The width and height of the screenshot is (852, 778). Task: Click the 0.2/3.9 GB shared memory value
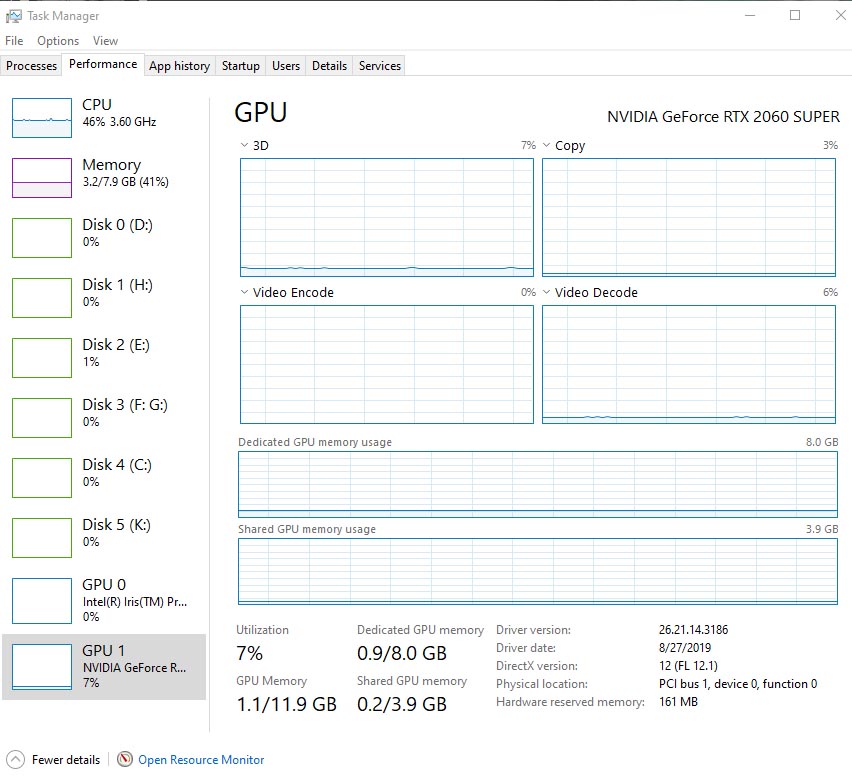pos(402,704)
